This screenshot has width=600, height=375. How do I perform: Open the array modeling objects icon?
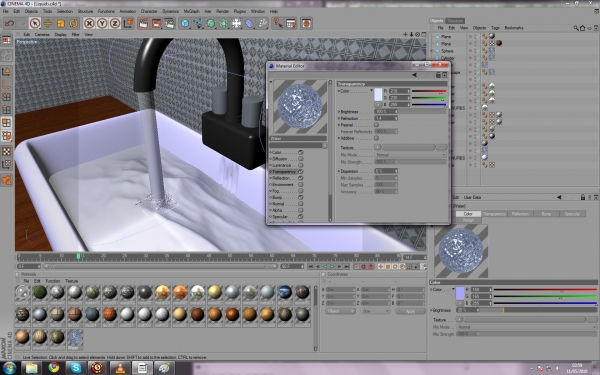[224, 23]
